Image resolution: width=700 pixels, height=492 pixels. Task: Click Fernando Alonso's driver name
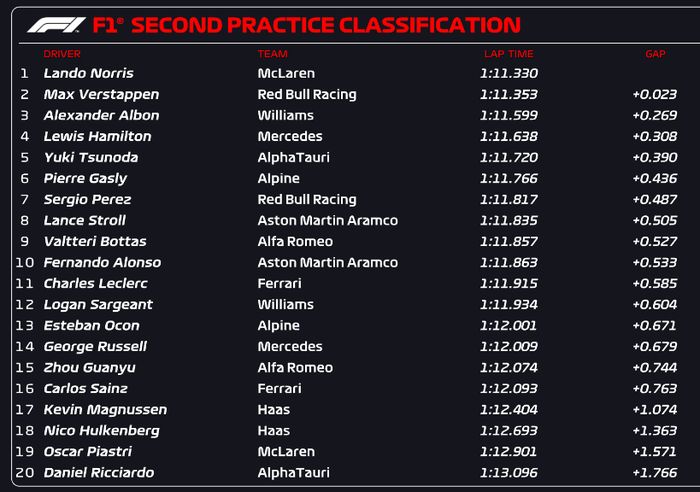(102, 262)
